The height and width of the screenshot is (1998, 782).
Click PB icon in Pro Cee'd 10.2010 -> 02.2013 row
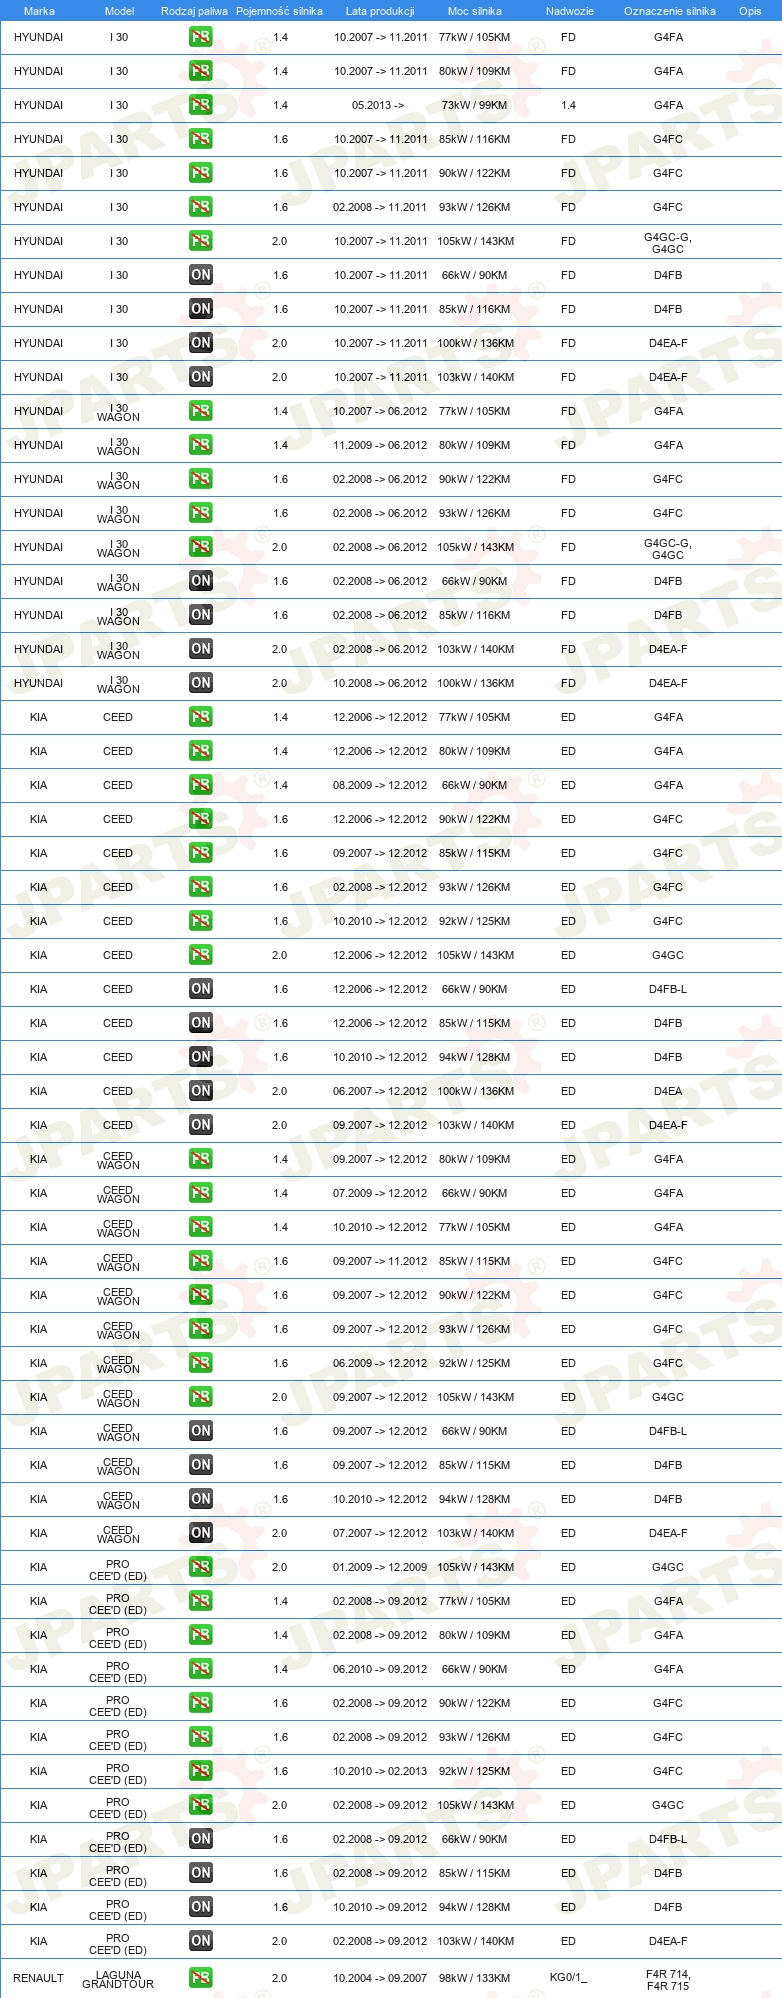click(201, 1771)
